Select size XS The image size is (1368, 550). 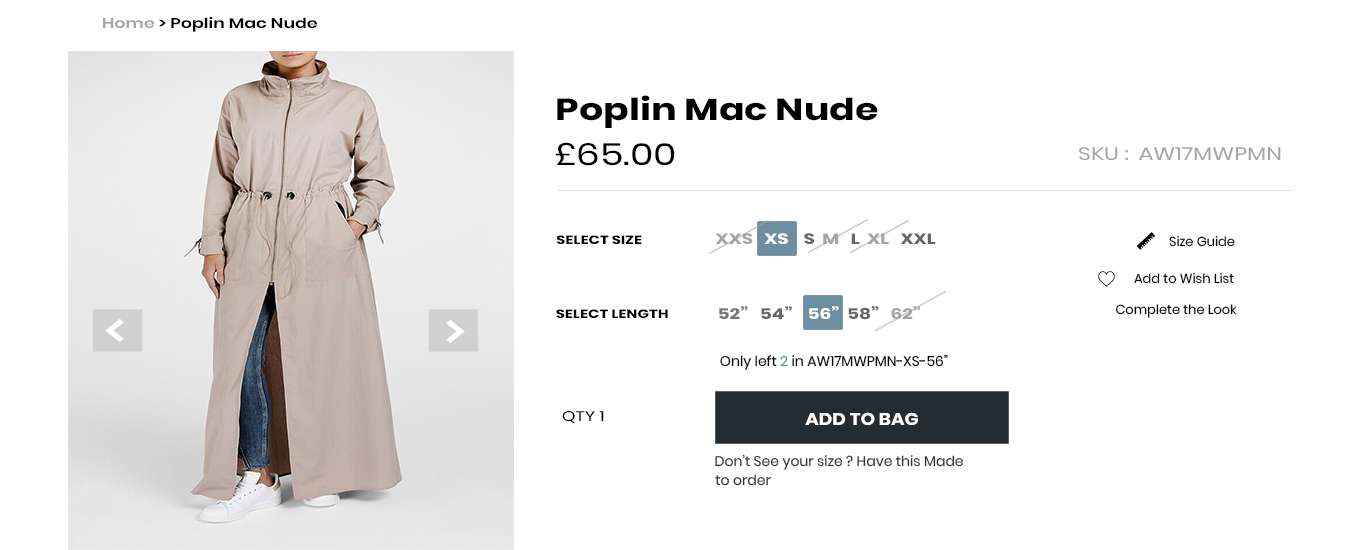(776, 239)
